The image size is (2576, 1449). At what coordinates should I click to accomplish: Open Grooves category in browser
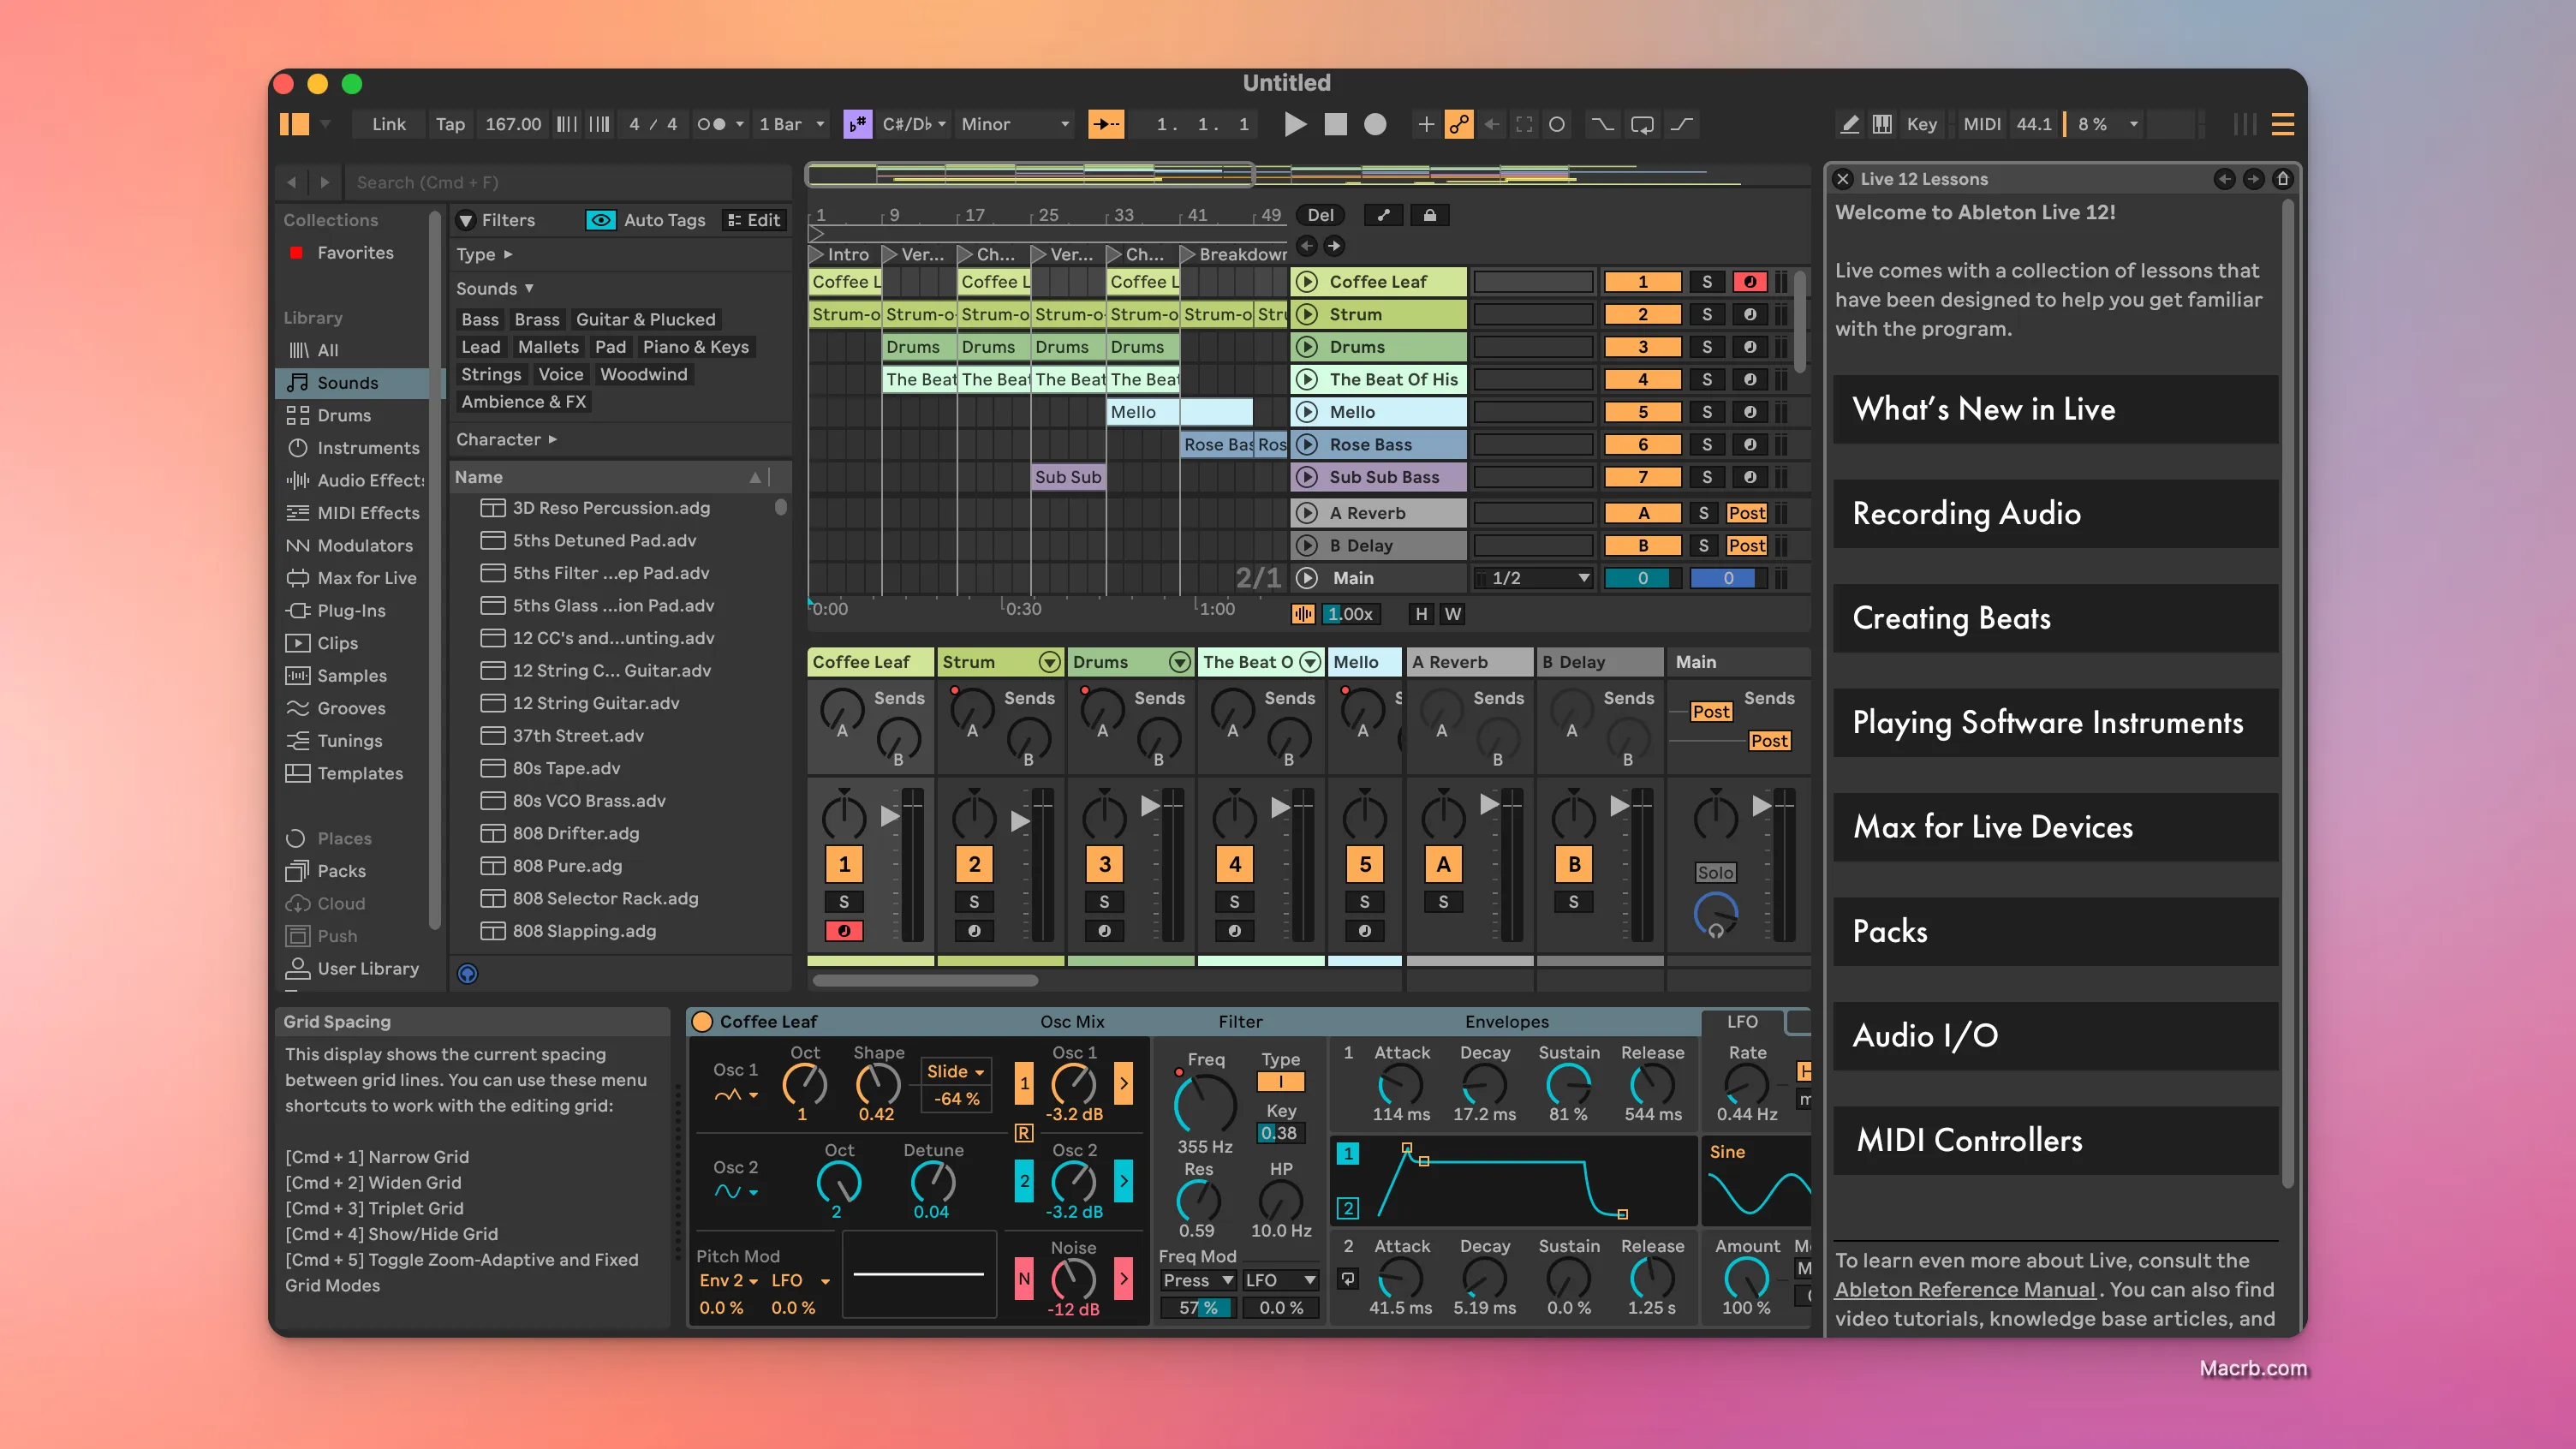pos(352,708)
